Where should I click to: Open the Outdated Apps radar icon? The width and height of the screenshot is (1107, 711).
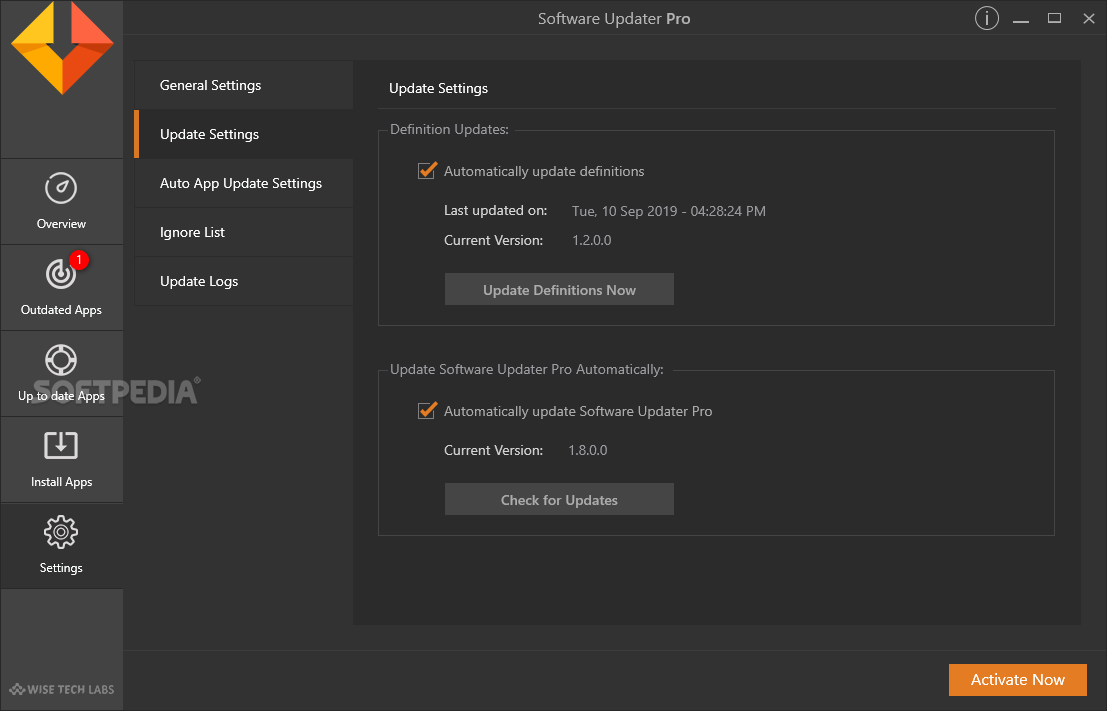click(x=61, y=274)
